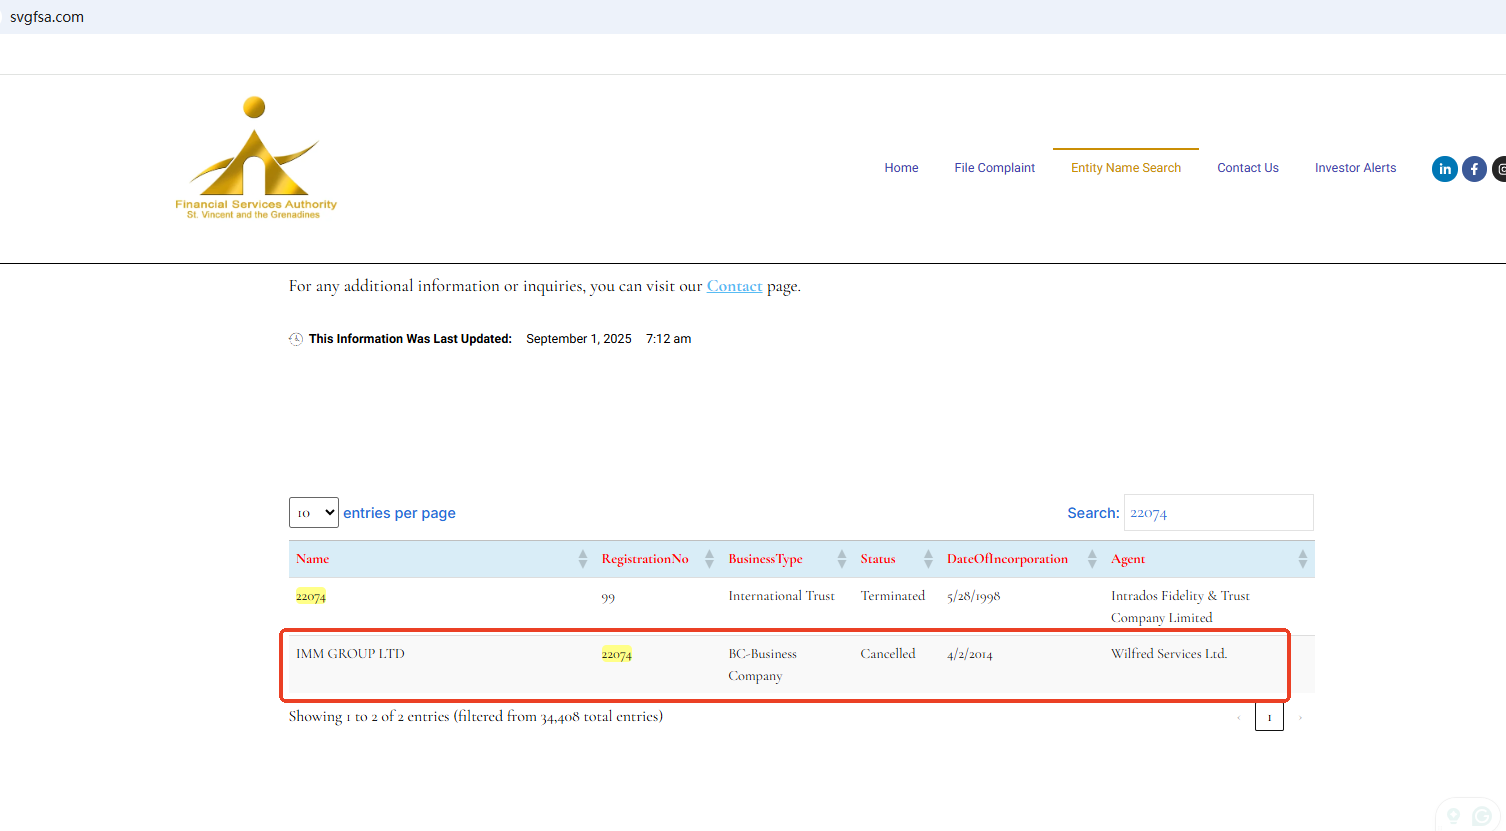Open the LinkedIn social icon
The image size is (1506, 831).
(x=1444, y=169)
